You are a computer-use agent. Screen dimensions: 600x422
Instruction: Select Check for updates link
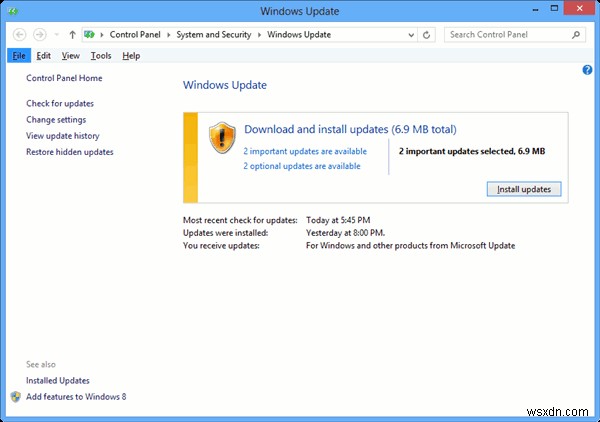tap(60, 103)
